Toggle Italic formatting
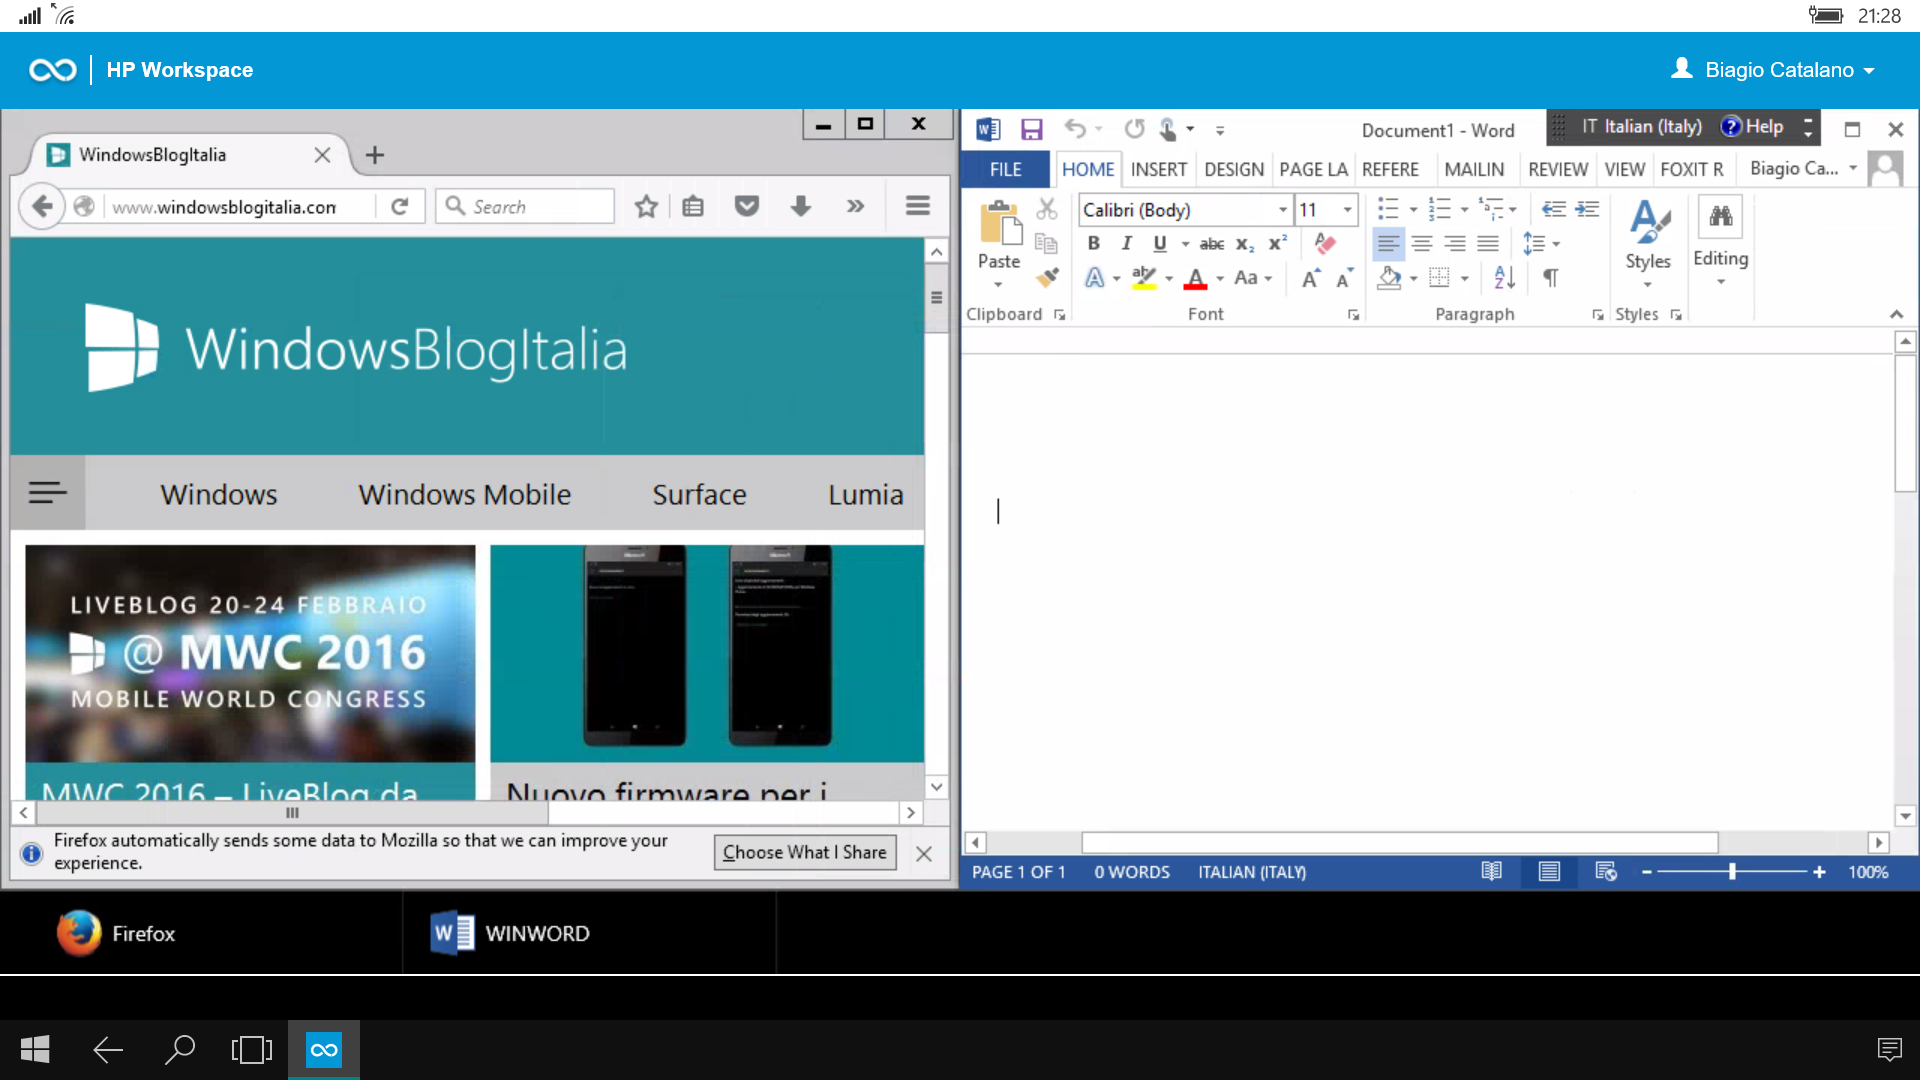 [x=1127, y=243]
